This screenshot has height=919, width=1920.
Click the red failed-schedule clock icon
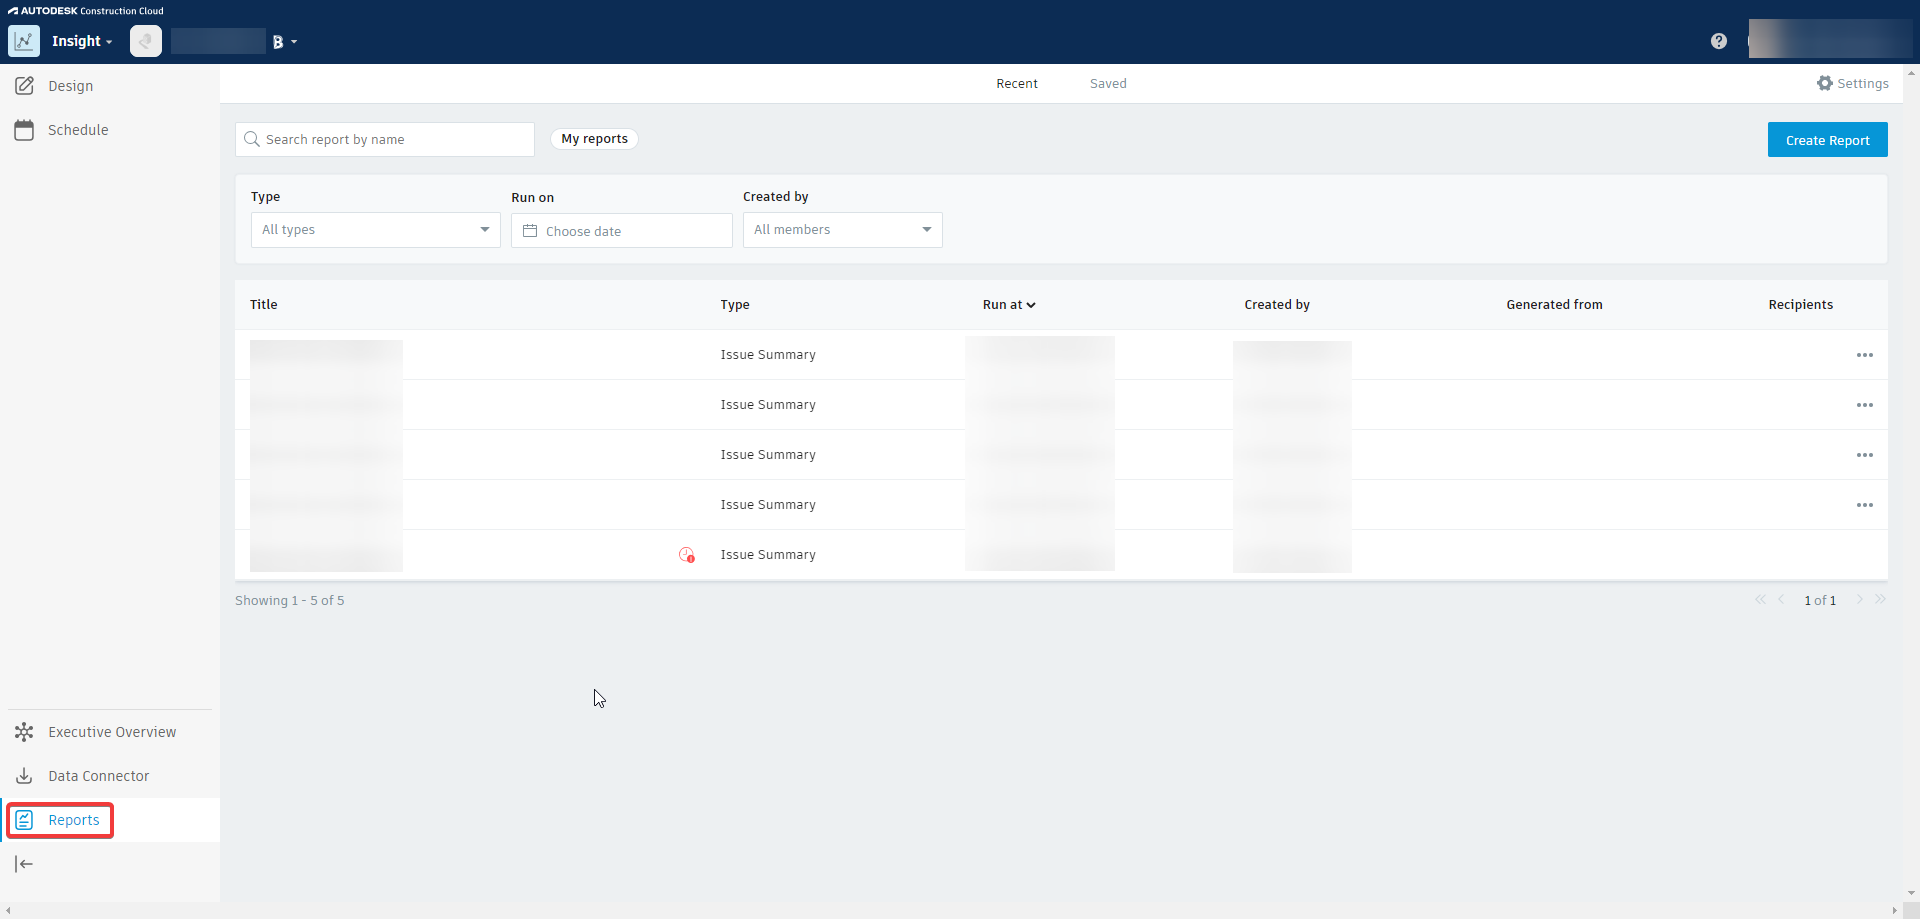tap(686, 554)
